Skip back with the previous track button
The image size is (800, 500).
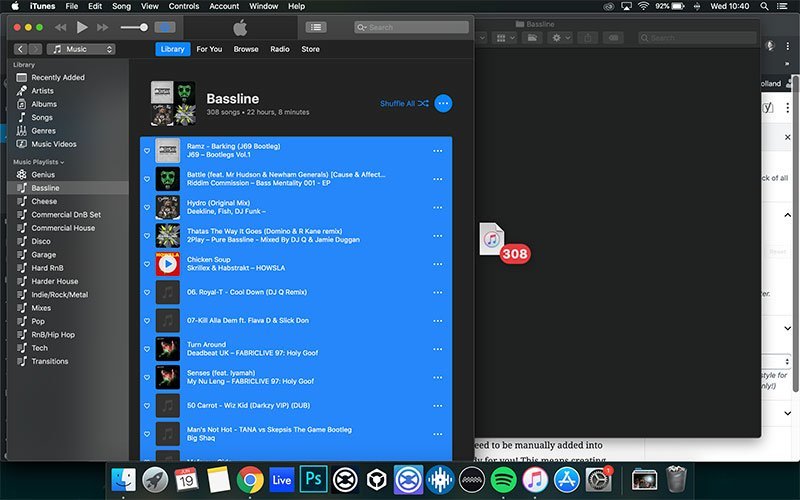(60, 27)
